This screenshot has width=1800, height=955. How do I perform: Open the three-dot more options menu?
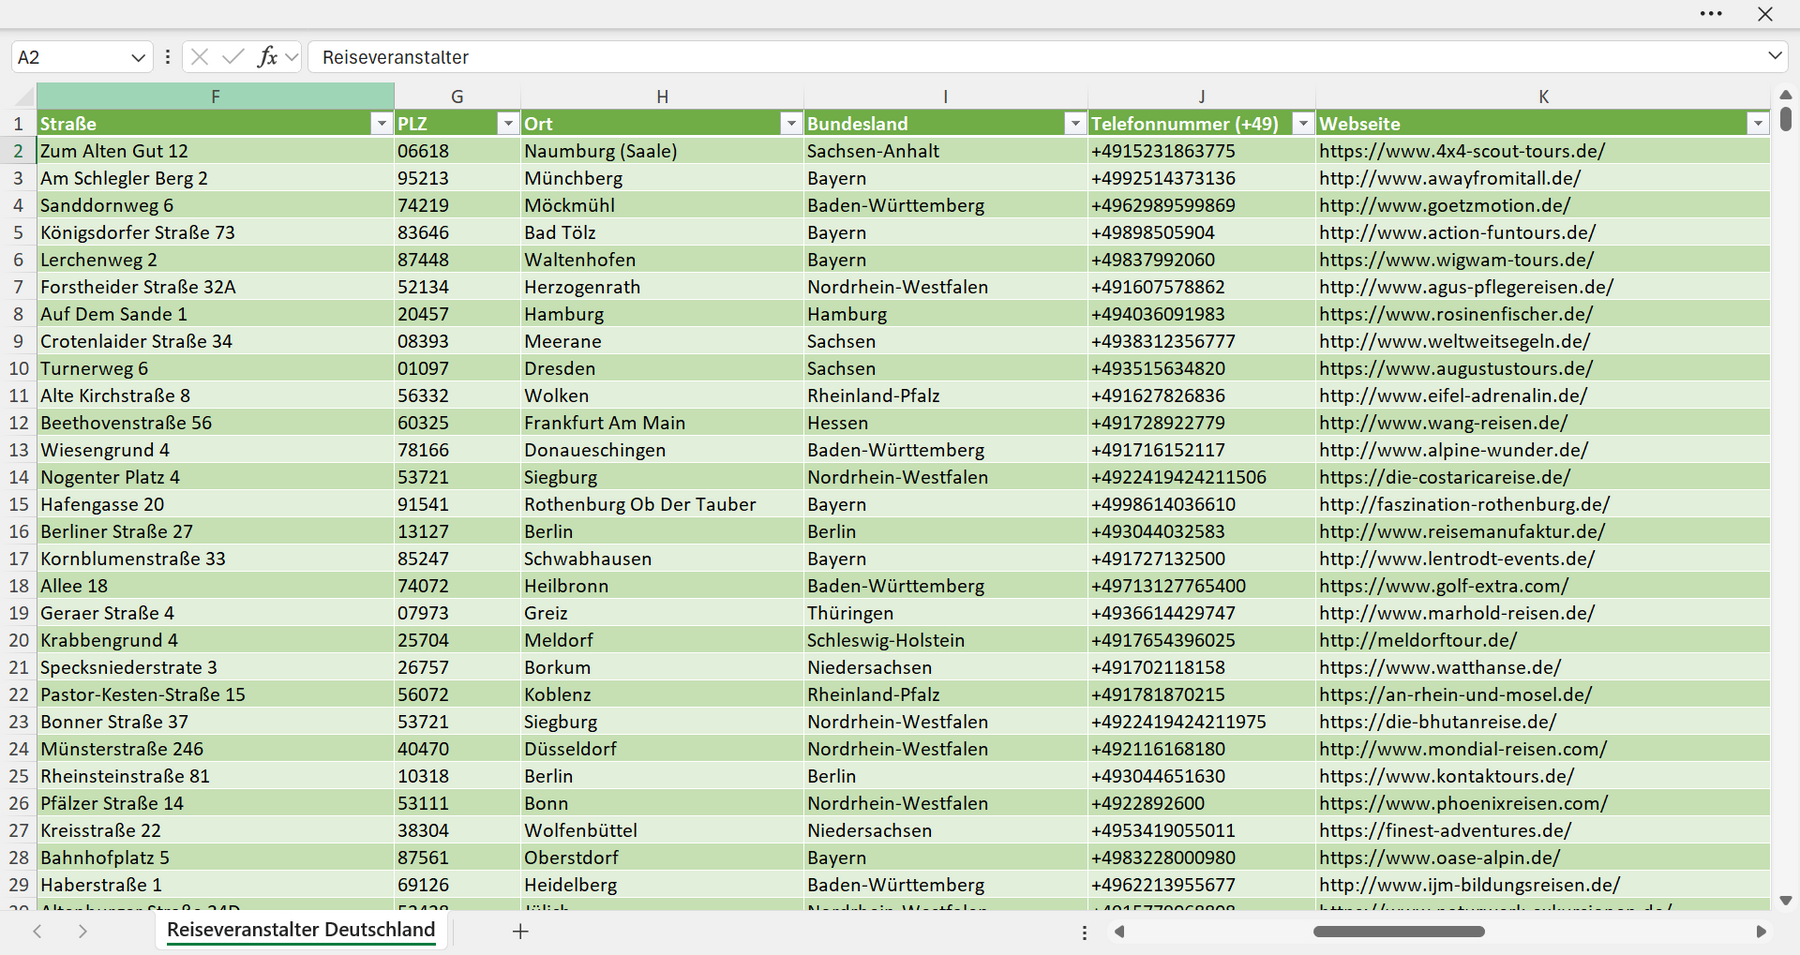point(1711,14)
